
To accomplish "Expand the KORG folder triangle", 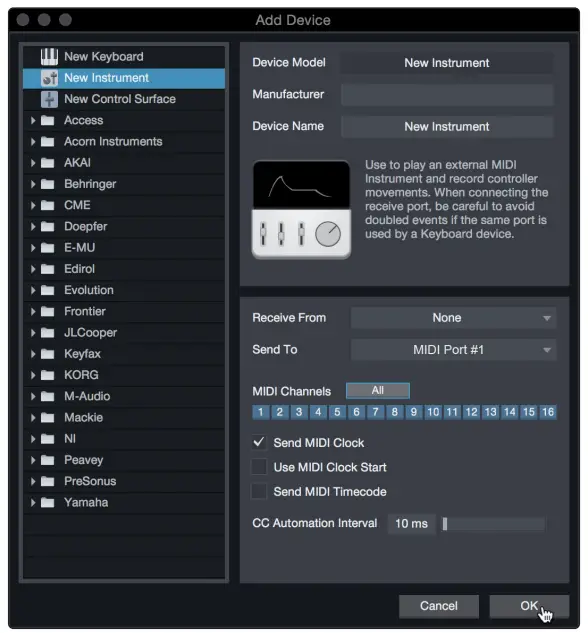I will point(33,375).
